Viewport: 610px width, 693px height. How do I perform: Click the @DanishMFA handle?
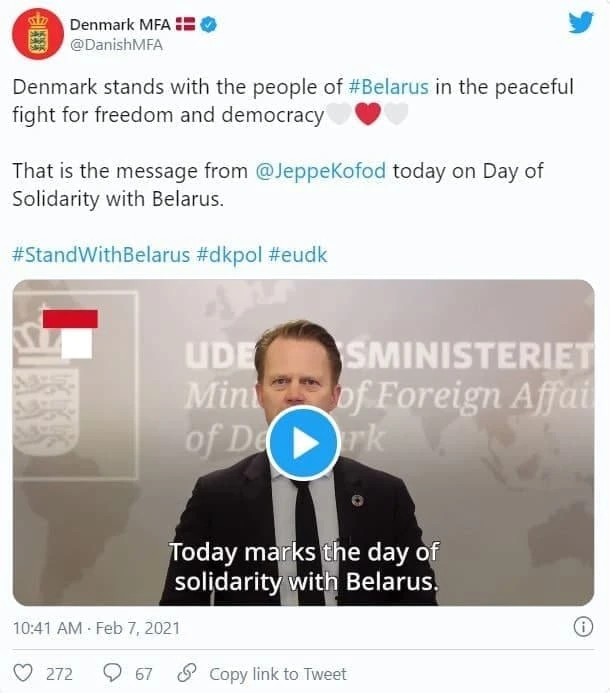pos(116,44)
